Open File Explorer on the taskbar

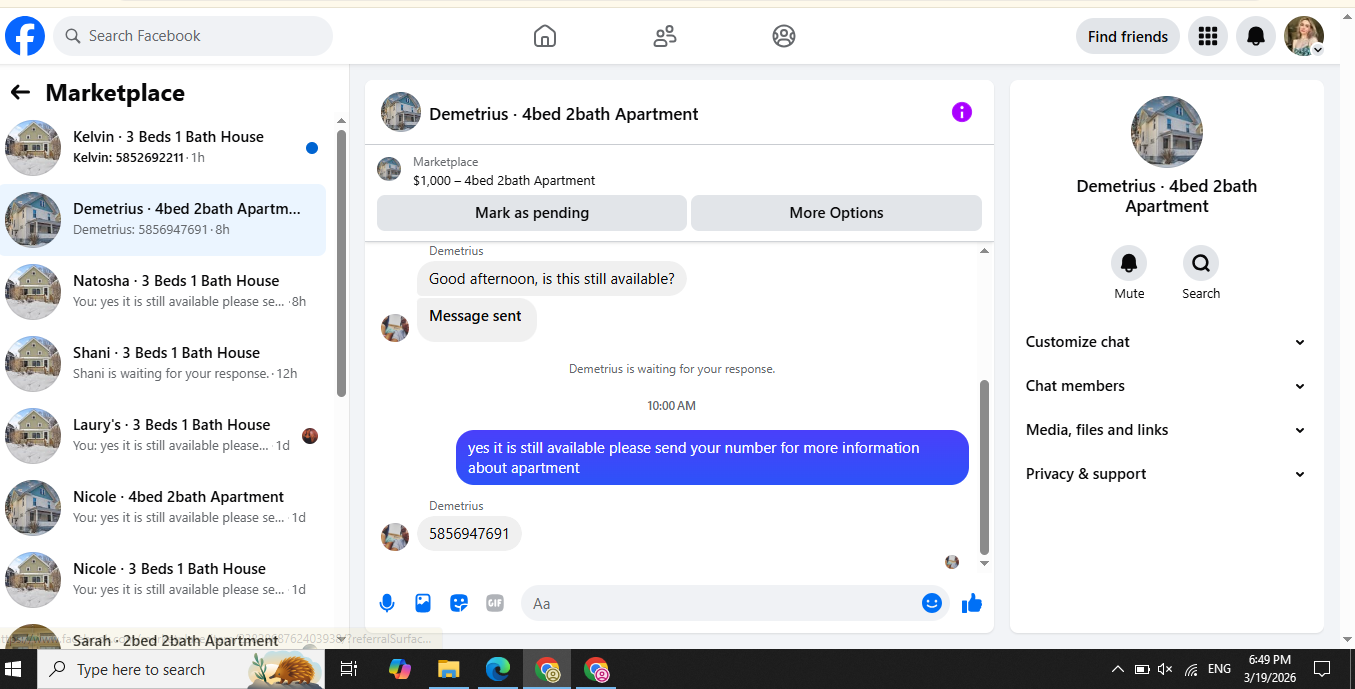click(x=448, y=669)
